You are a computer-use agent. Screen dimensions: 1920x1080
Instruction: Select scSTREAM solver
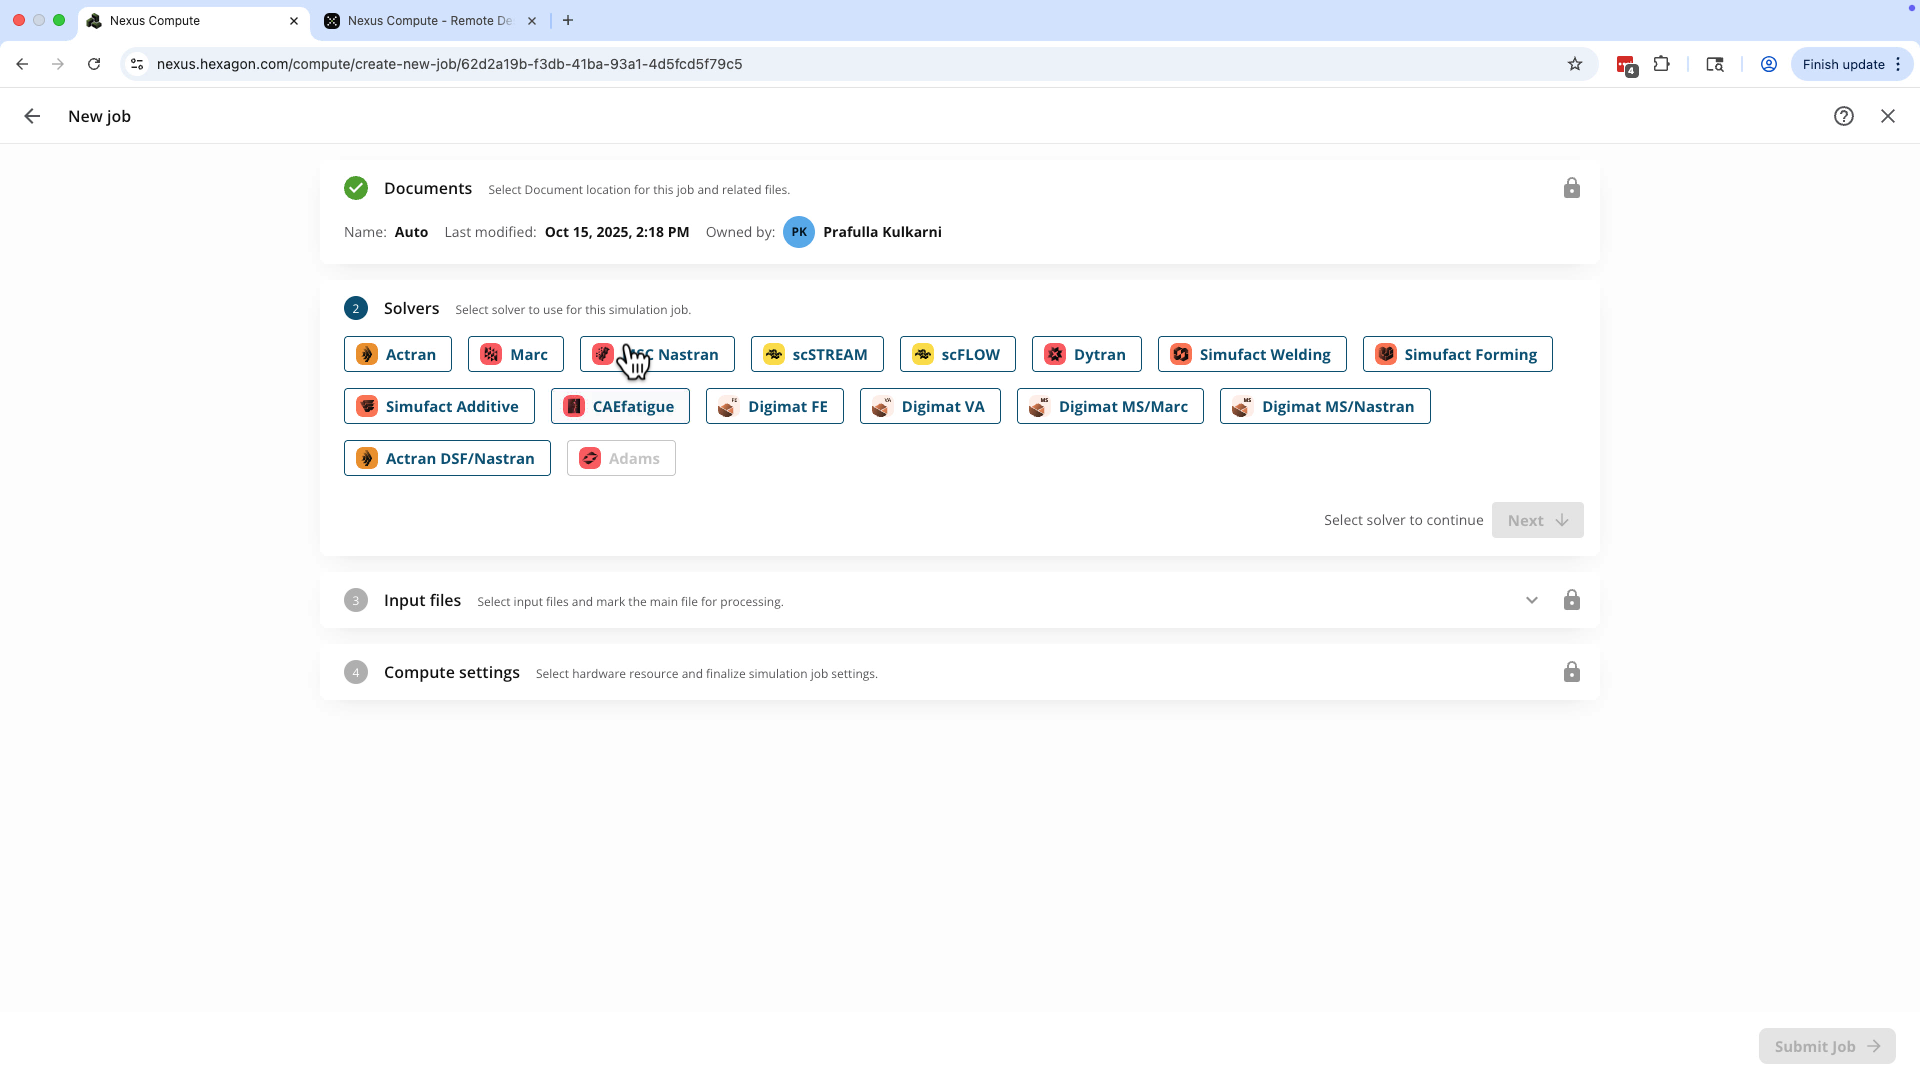(x=817, y=354)
